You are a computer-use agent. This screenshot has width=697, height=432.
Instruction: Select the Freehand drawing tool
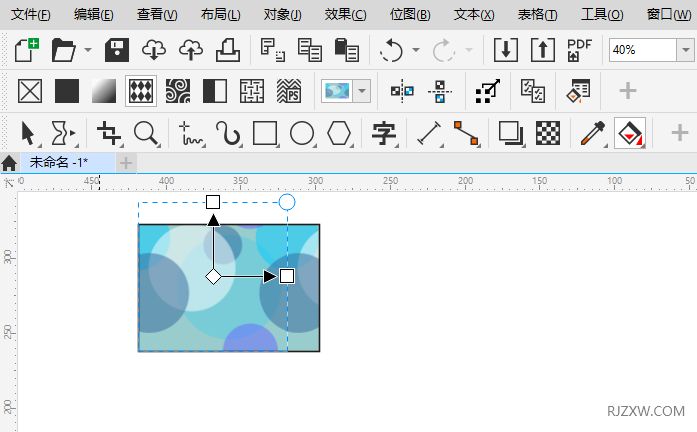(192, 133)
